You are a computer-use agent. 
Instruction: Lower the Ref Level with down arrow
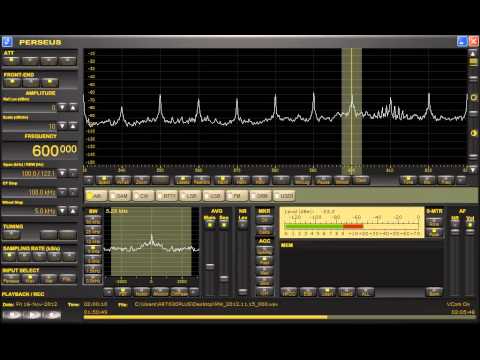tap(62, 107)
